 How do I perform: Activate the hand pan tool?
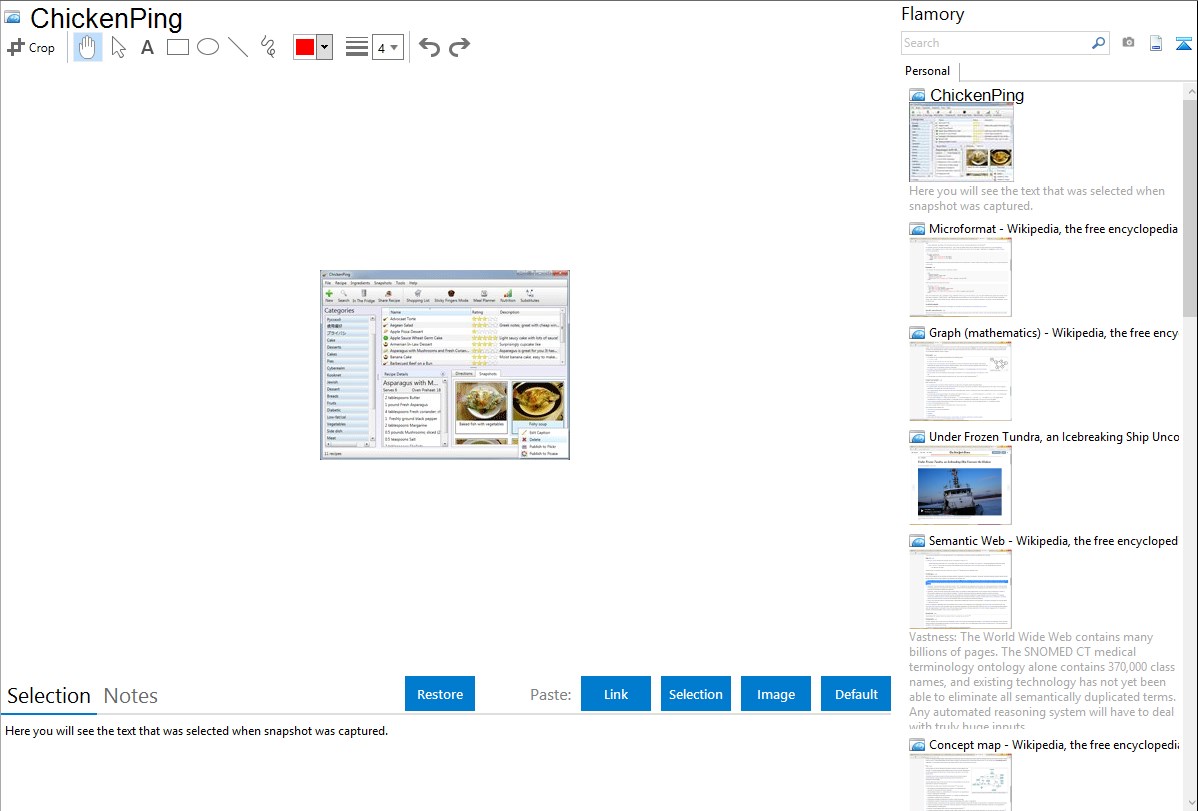(x=88, y=47)
